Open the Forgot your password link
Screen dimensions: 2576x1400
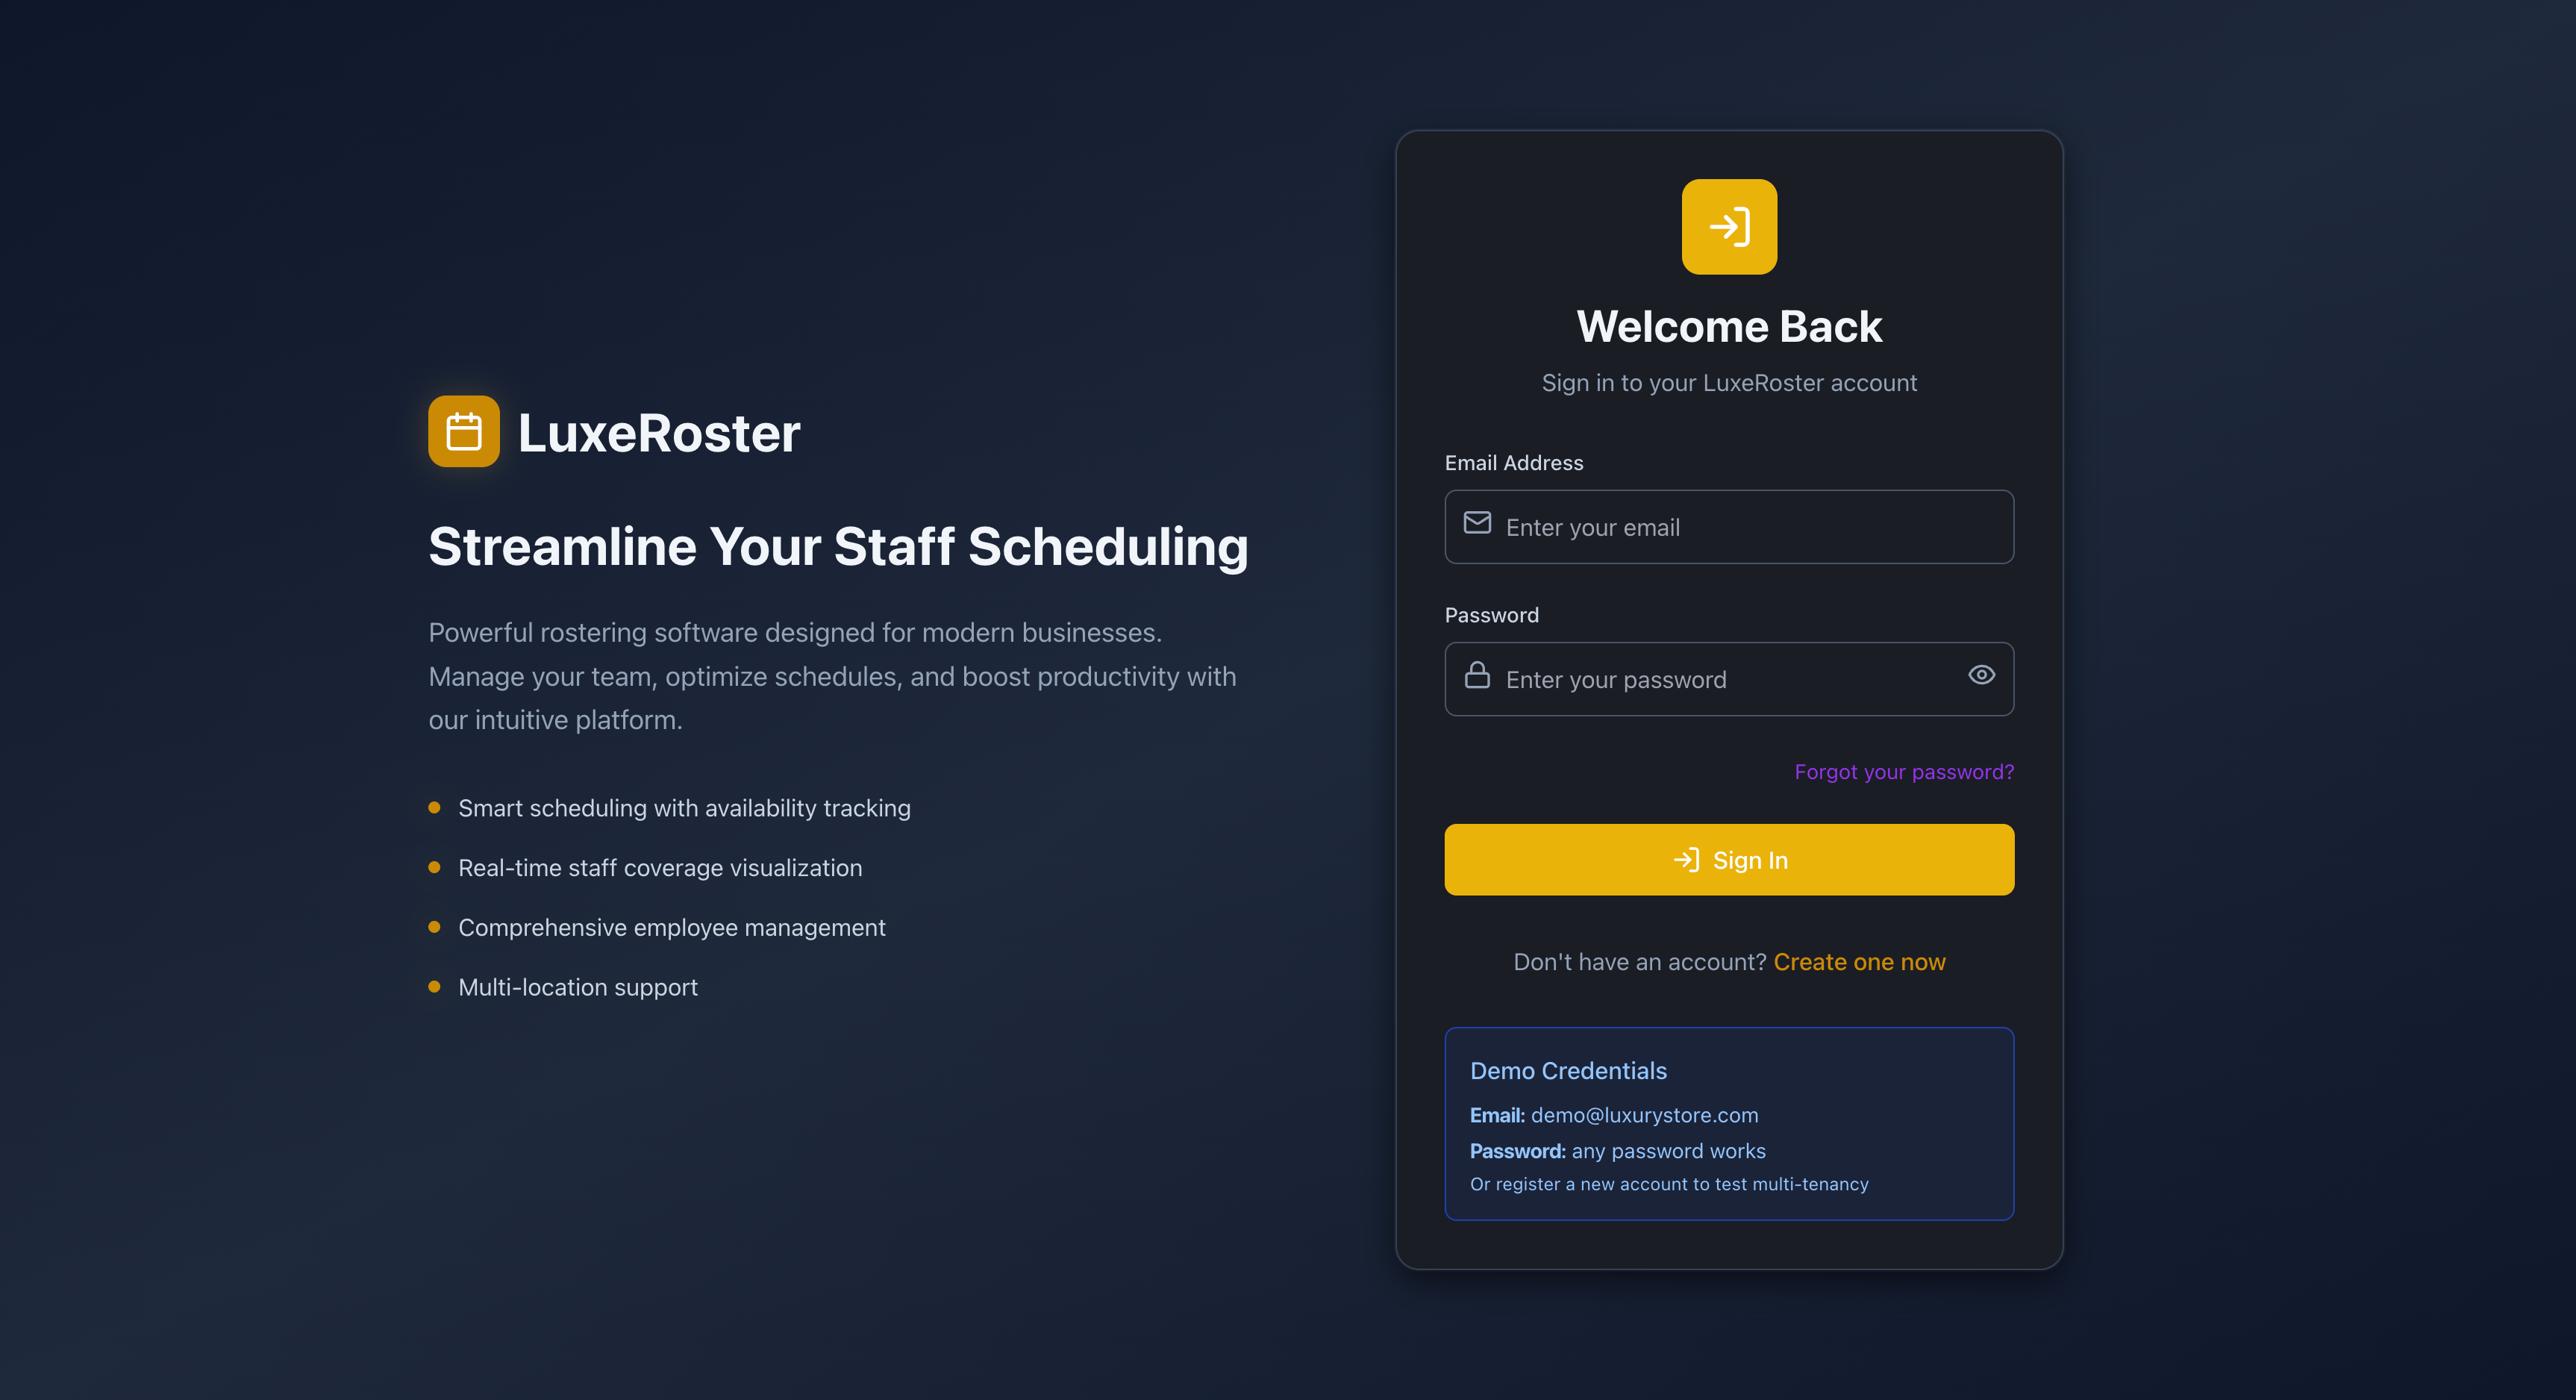[x=1904, y=771]
